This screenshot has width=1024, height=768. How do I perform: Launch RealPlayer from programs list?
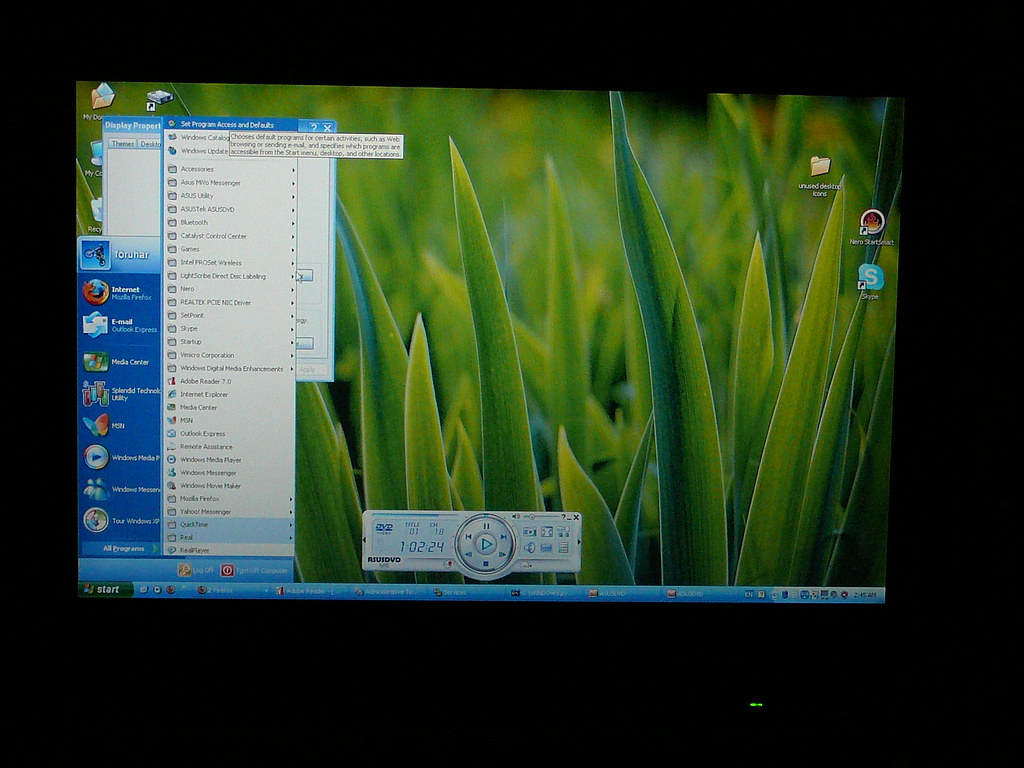pyautogui.click(x=230, y=551)
